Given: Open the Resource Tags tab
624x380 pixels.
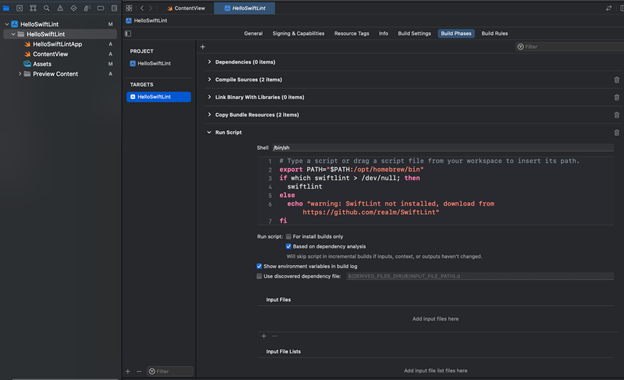Looking at the screenshot, I should (352, 33).
